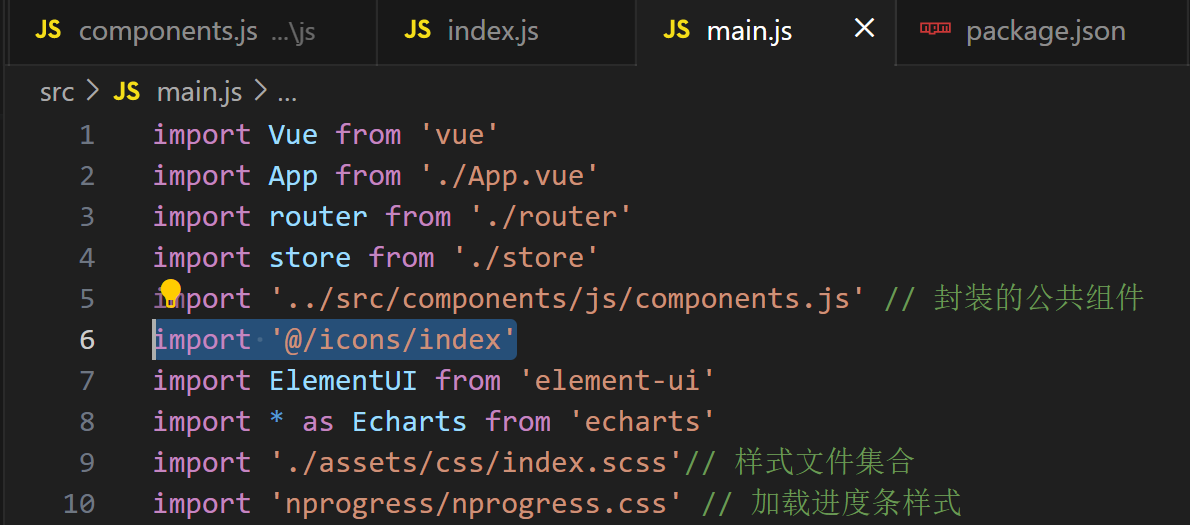Screen dimensions: 1190x525
Task: Click the lightbulb code action icon
Action: pyautogui.click(x=171, y=291)
